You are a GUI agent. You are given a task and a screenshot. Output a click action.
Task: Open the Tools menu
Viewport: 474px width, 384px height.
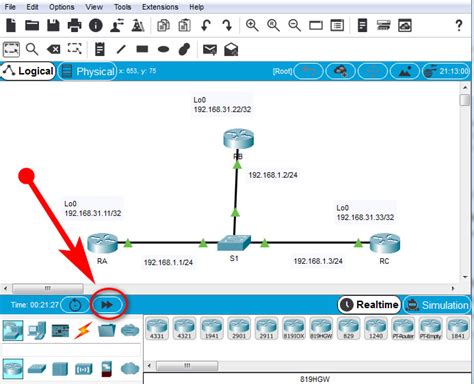(122, 7)
